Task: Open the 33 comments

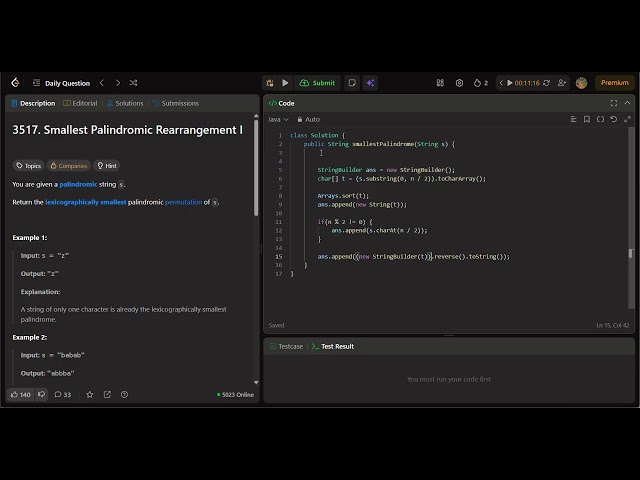Action: coord(63,395)
